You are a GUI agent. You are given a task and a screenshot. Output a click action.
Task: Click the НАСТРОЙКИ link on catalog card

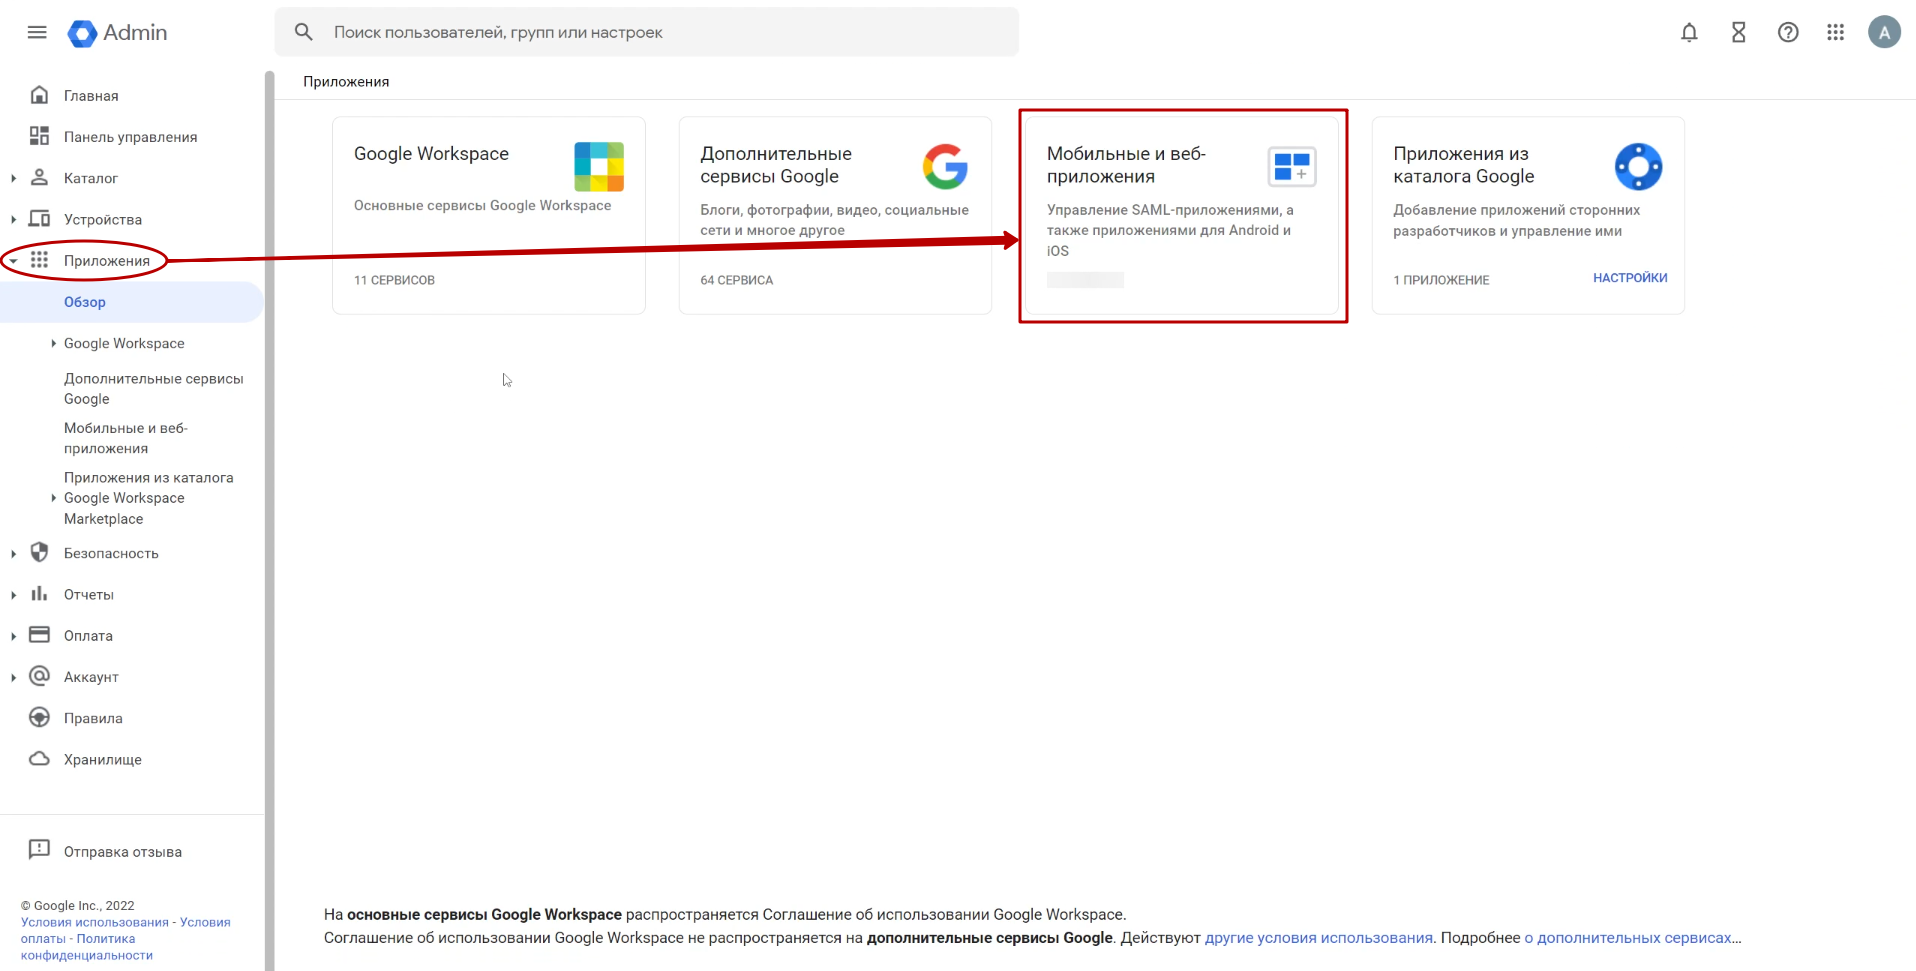click(1629, 278)
